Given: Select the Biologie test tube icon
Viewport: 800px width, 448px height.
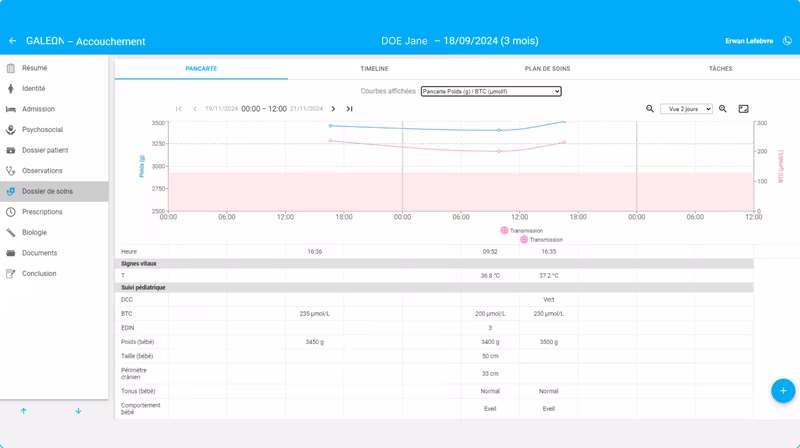Looking at the screenshot, I should click(11, 232).
